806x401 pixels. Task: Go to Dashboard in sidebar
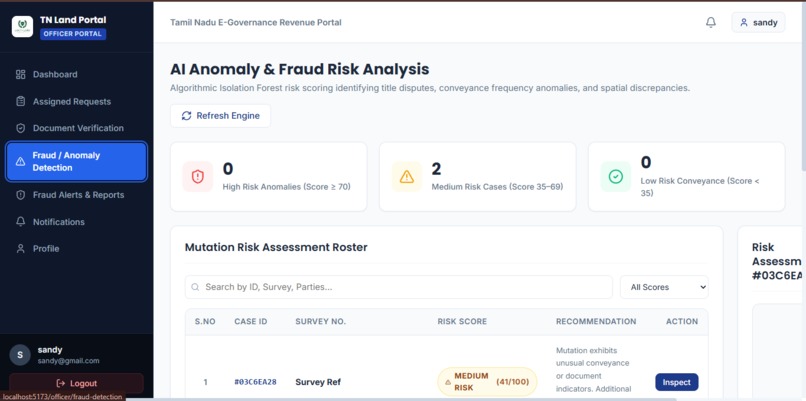77,75
